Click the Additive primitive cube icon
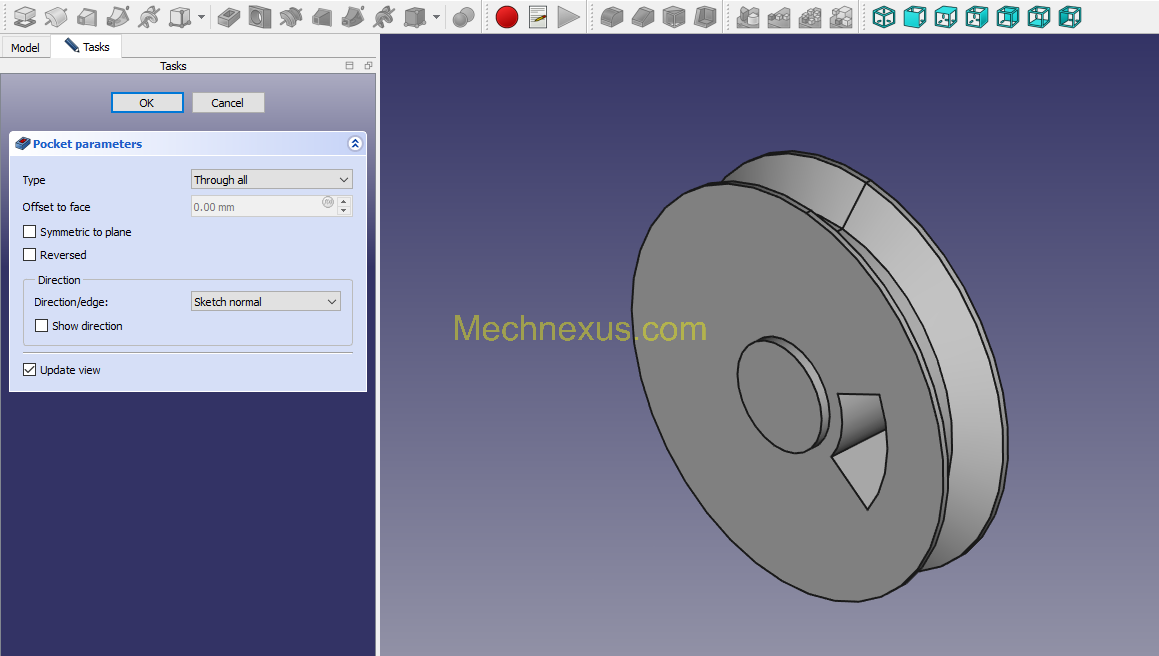This screenshot has width=1159, height=656. click(180, 16)
